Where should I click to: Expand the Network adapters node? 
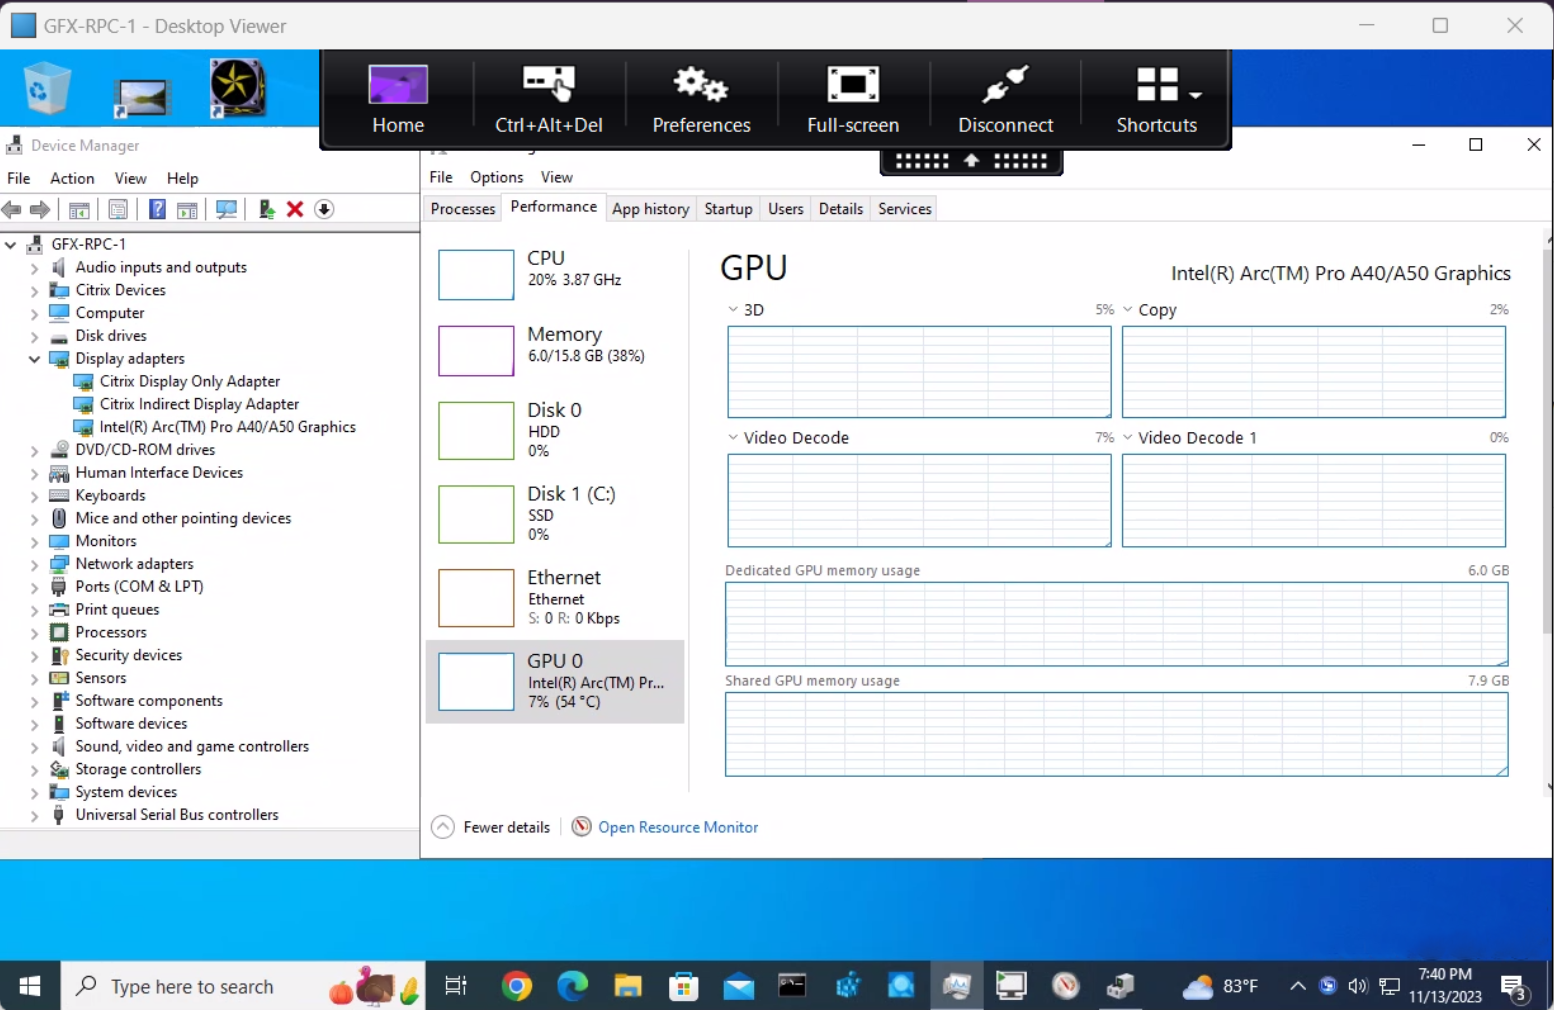click(35, 565)
